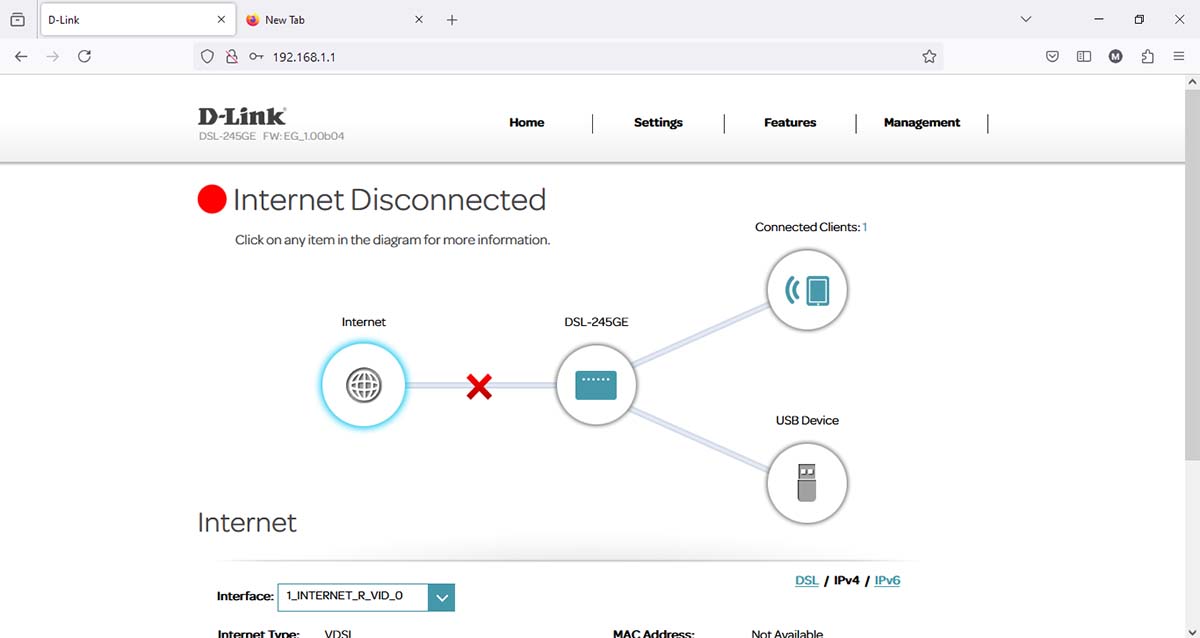Click the USB Device icon
This screenshot has height=638, width=1200.
[807, 484]
